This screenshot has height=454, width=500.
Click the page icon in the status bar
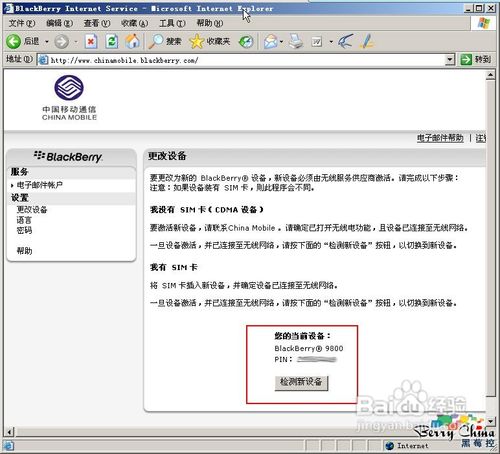[x=8, y=446]
